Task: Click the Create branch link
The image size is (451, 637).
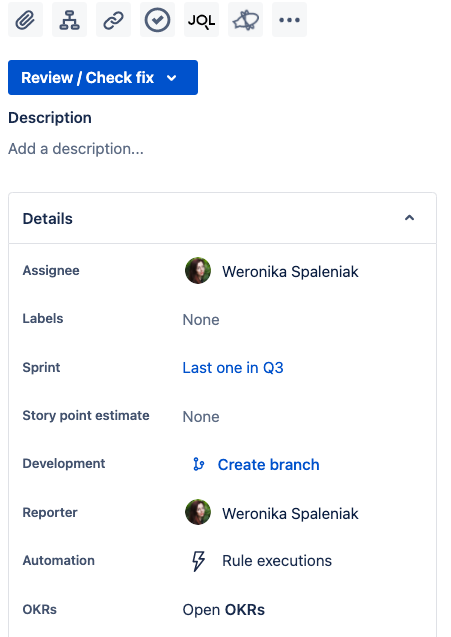Action: tap(268, 464)
